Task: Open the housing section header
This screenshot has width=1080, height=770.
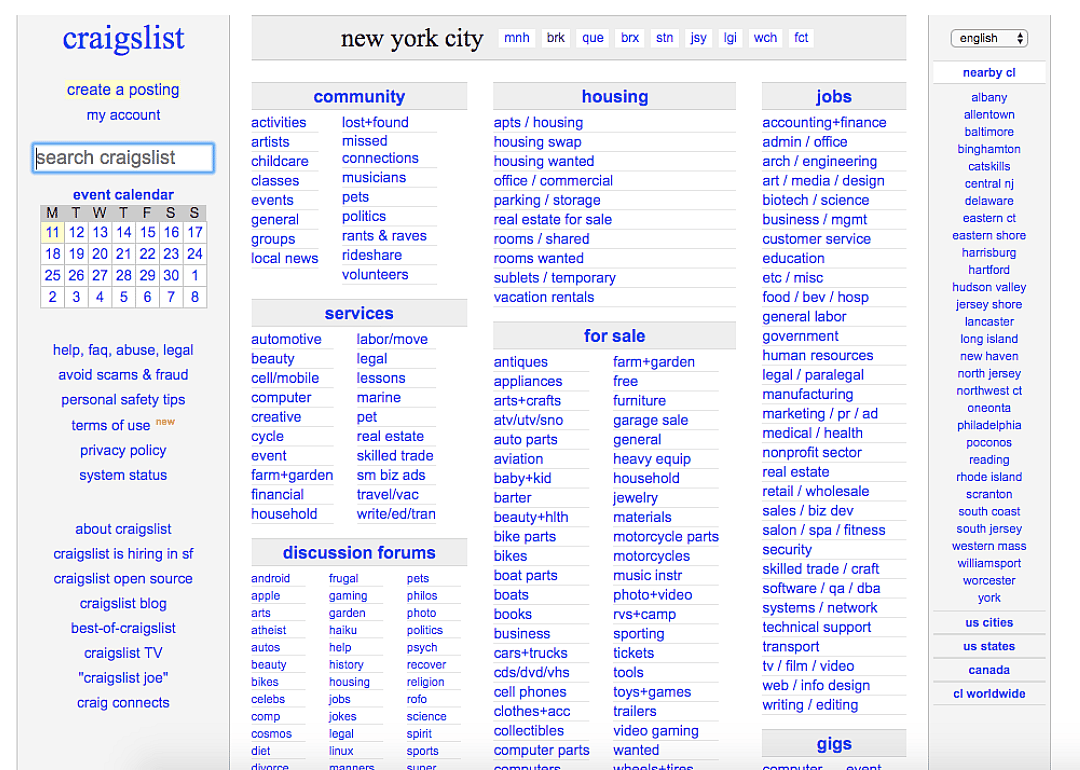Action: click(x=614, y=96)
